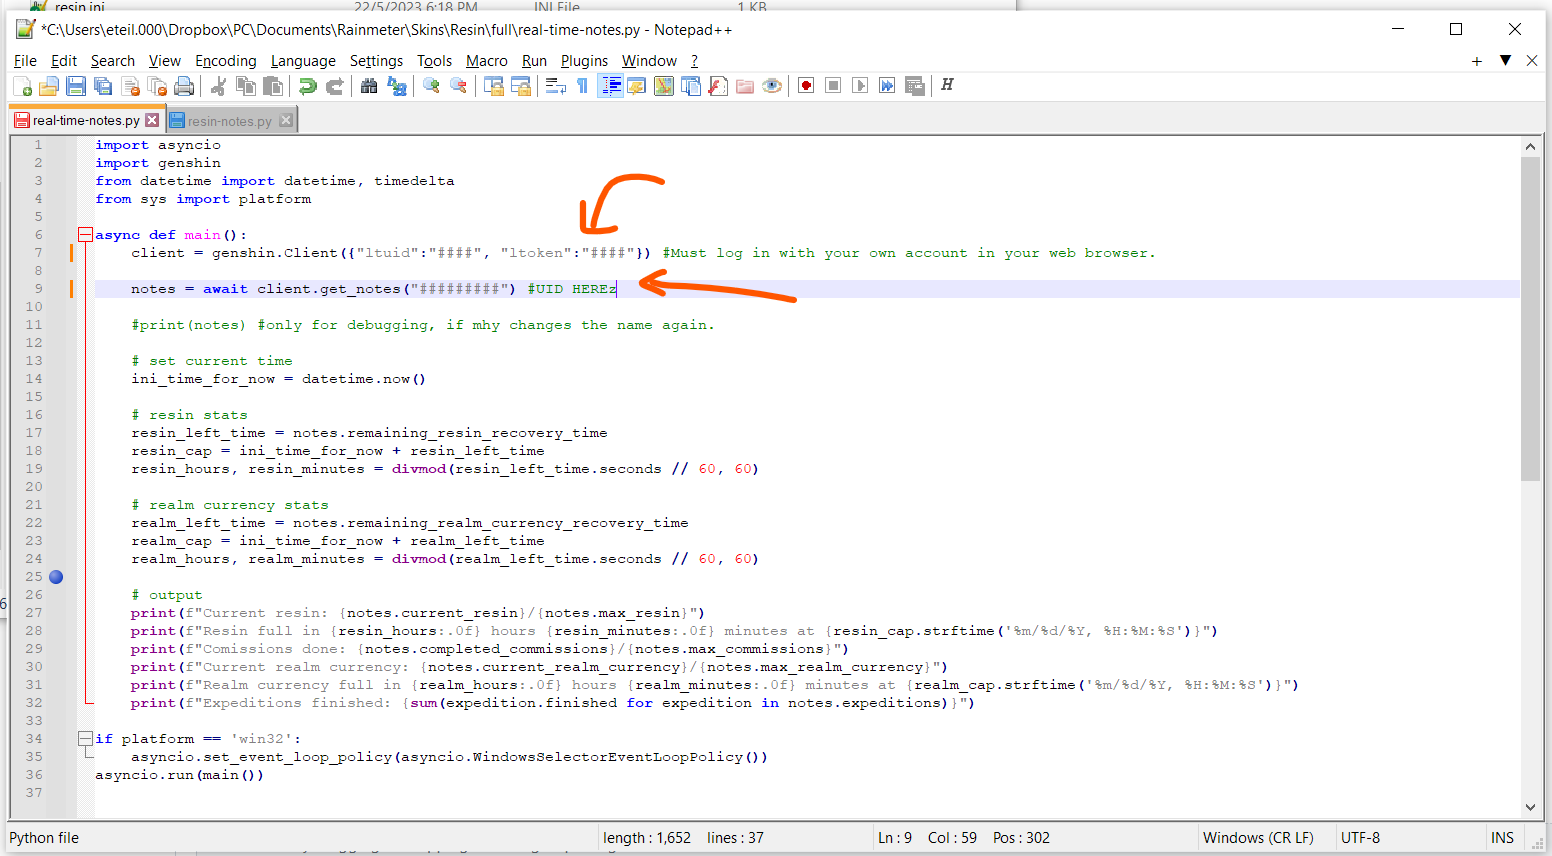Start macro recording with red dot icon
The image size is (1552, 856).
click(x=806, y=86)
